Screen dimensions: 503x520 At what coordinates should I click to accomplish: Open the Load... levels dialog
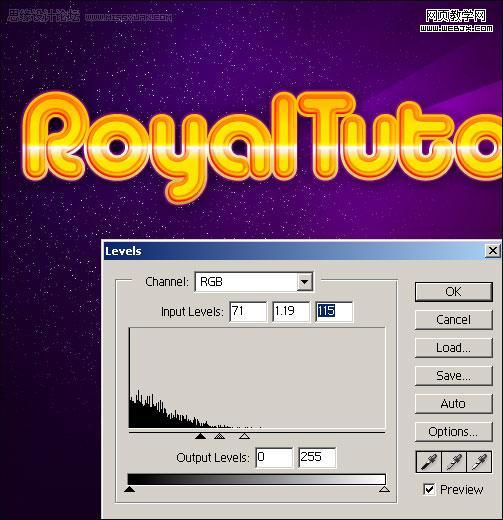click(x=453, y=348)
